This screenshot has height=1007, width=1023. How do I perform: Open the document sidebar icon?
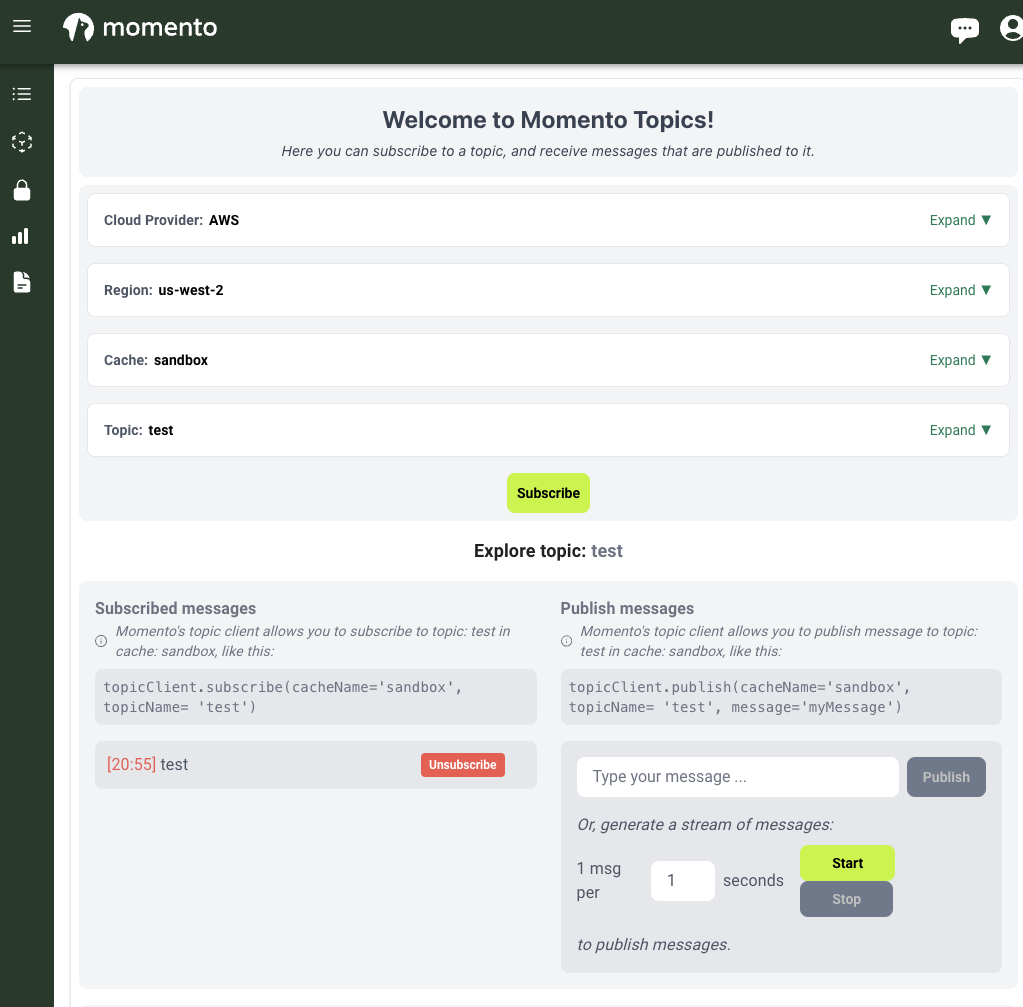click(22, 282)
